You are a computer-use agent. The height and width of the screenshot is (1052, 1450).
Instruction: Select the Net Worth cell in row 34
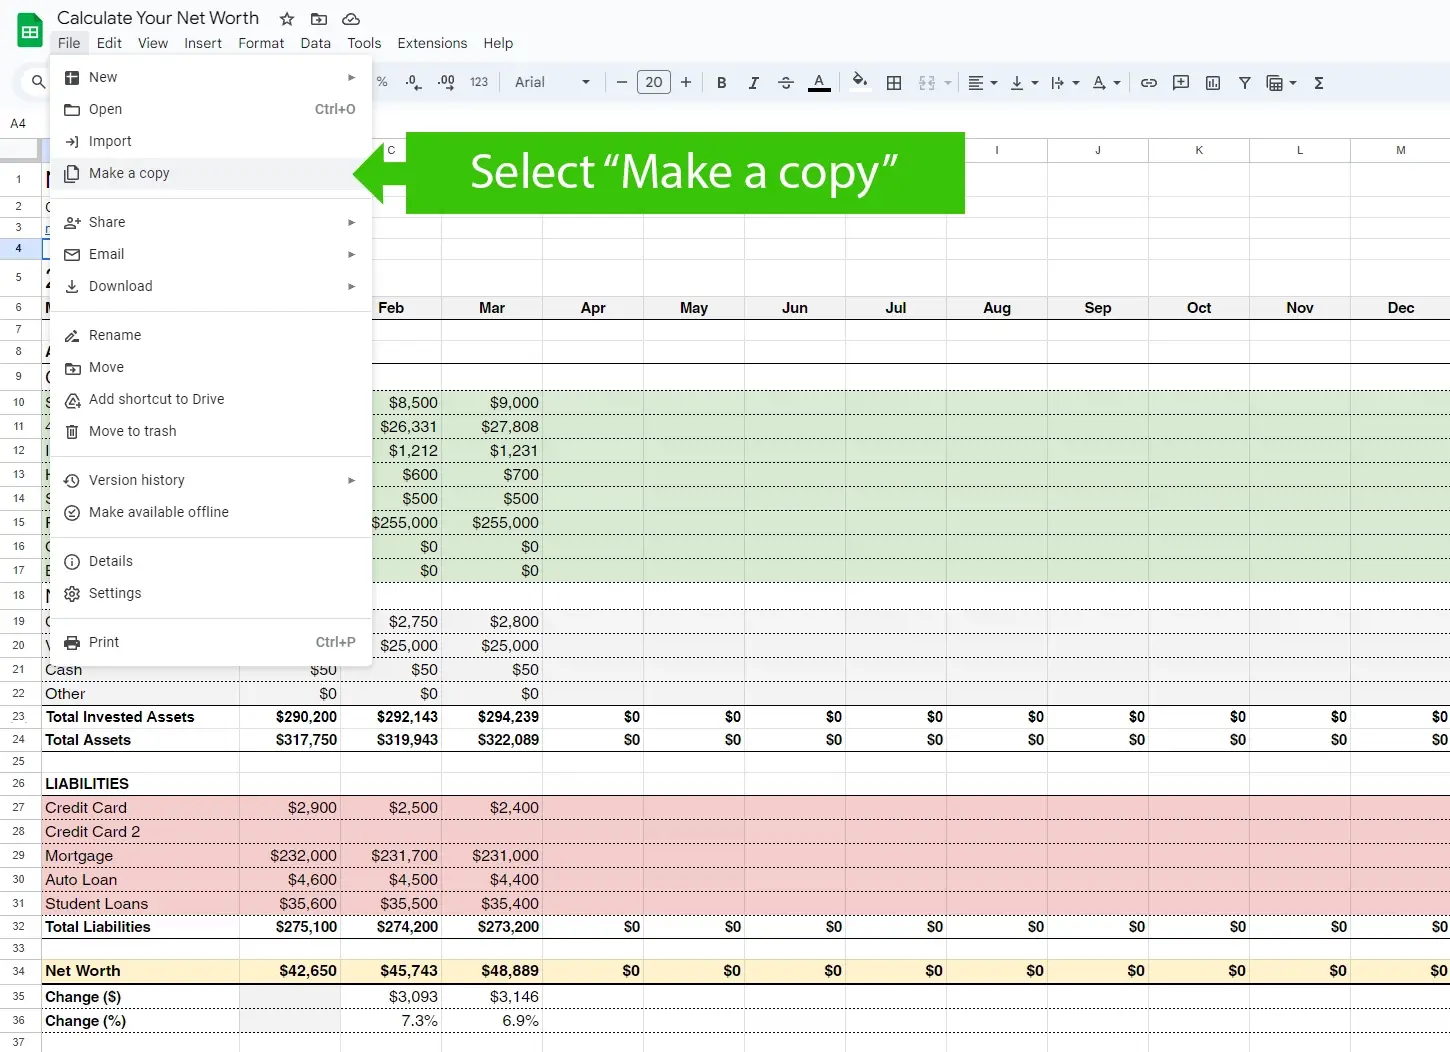point(140,971)
